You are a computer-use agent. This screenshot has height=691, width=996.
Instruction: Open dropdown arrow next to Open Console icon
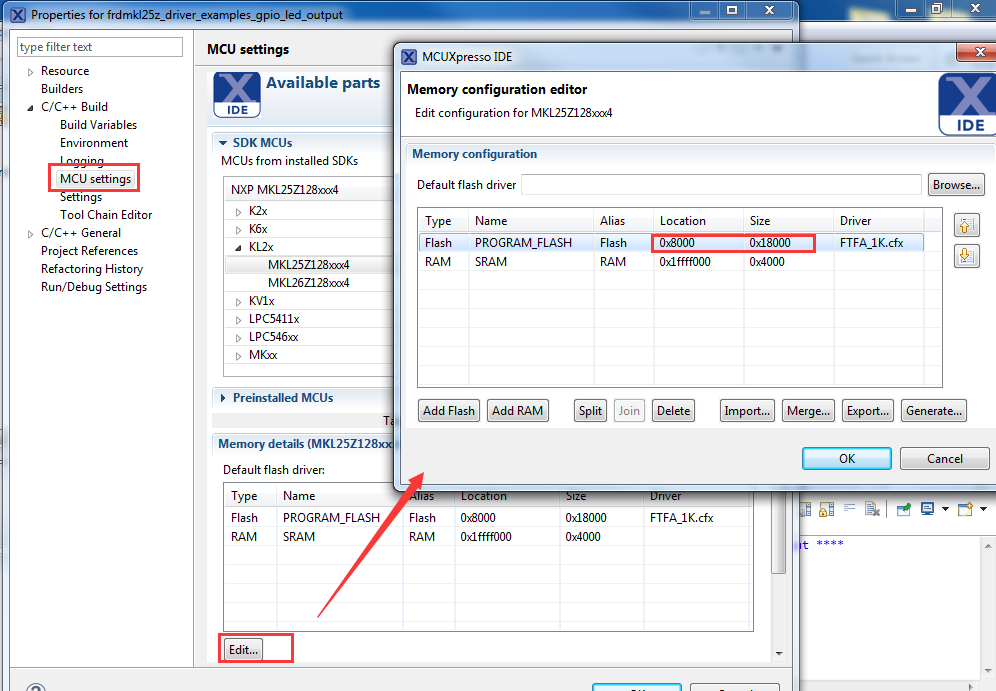point(983,509)
